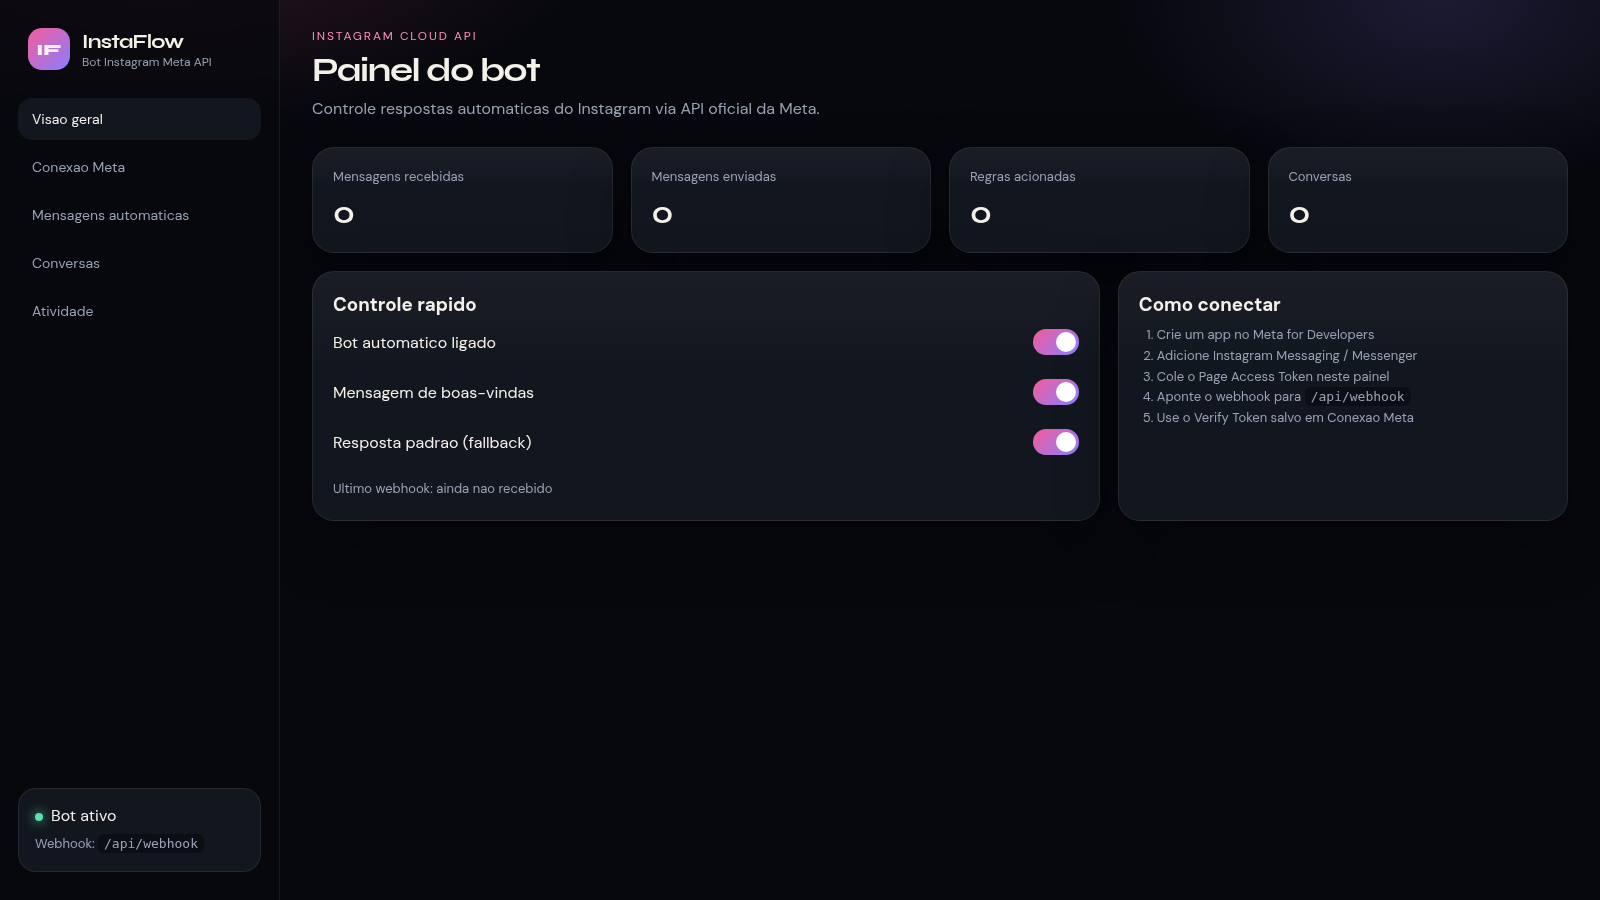Open the Atividade sidebar item
The height and width of the screenshot is (900, 1600).
[139, 311]
